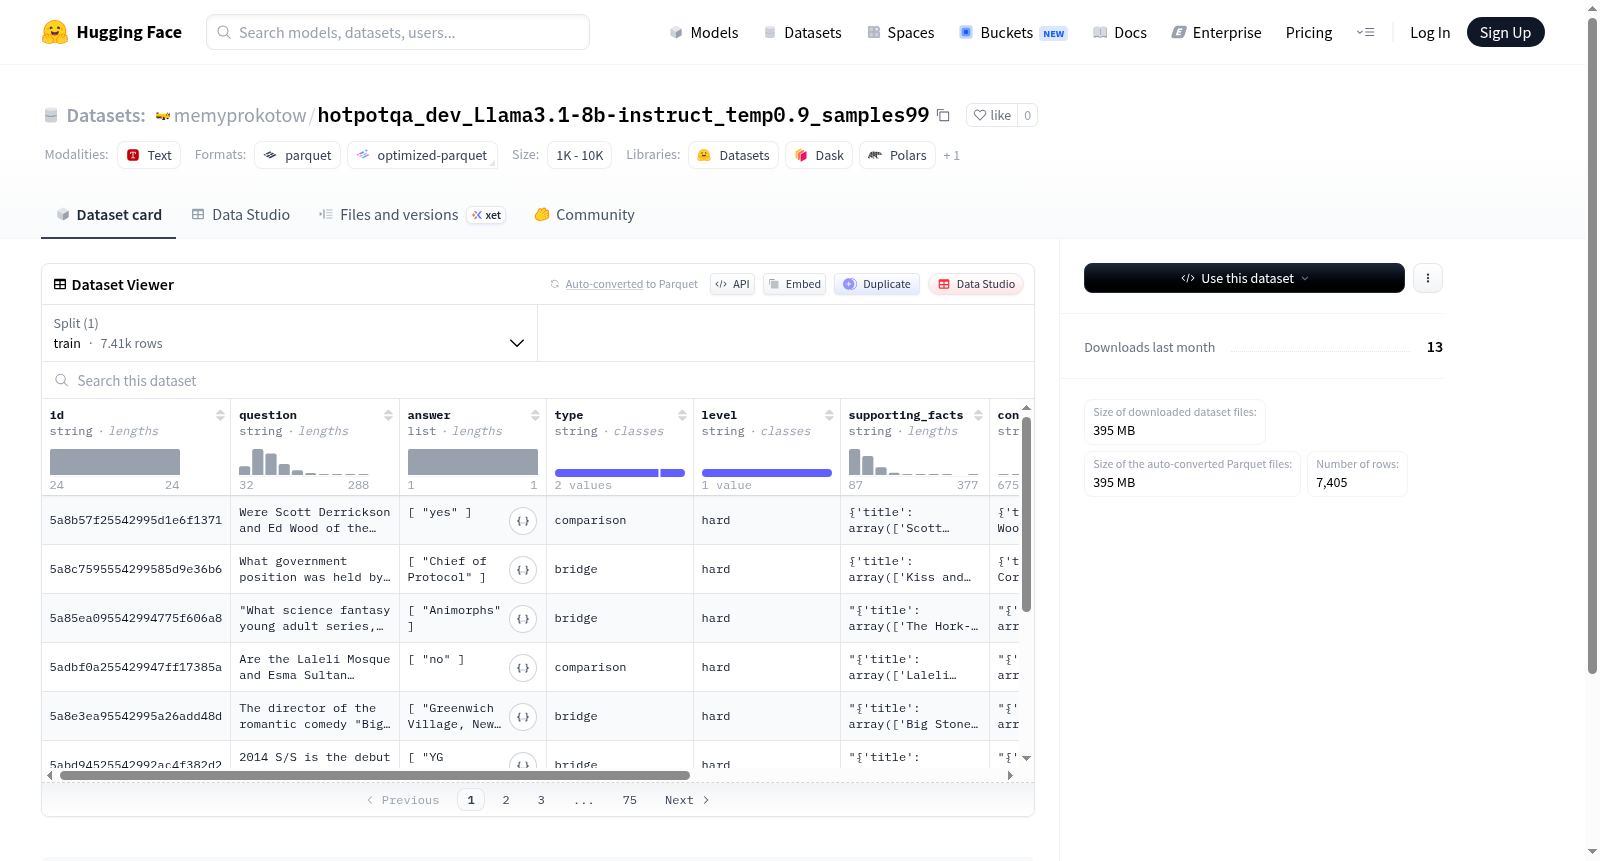This screenshot has height=861, width=1600.
Task: Expand JSON cell for "Greenwich Village" answer
Action: (523, 717)
